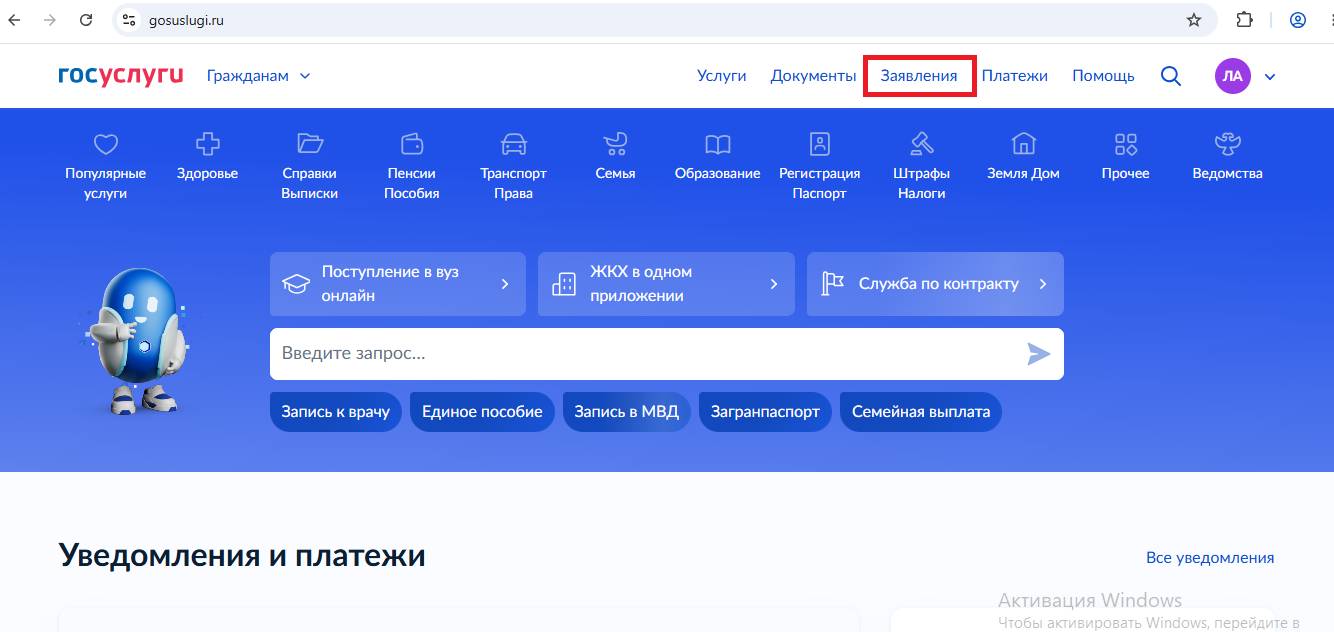Open Справки Выписки category icon
1334x632 pixels.
(310, 144)
